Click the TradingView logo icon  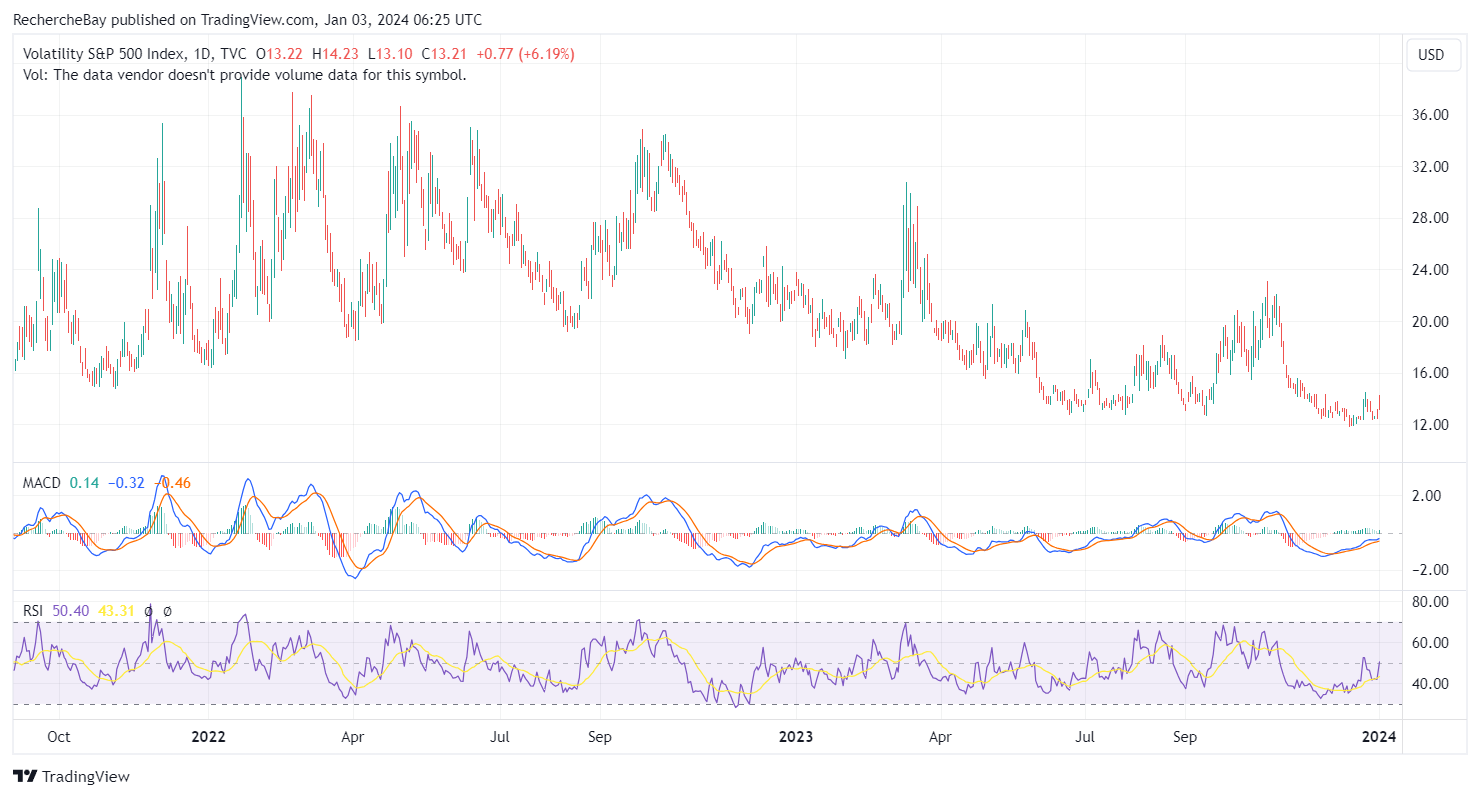(25, 776)
